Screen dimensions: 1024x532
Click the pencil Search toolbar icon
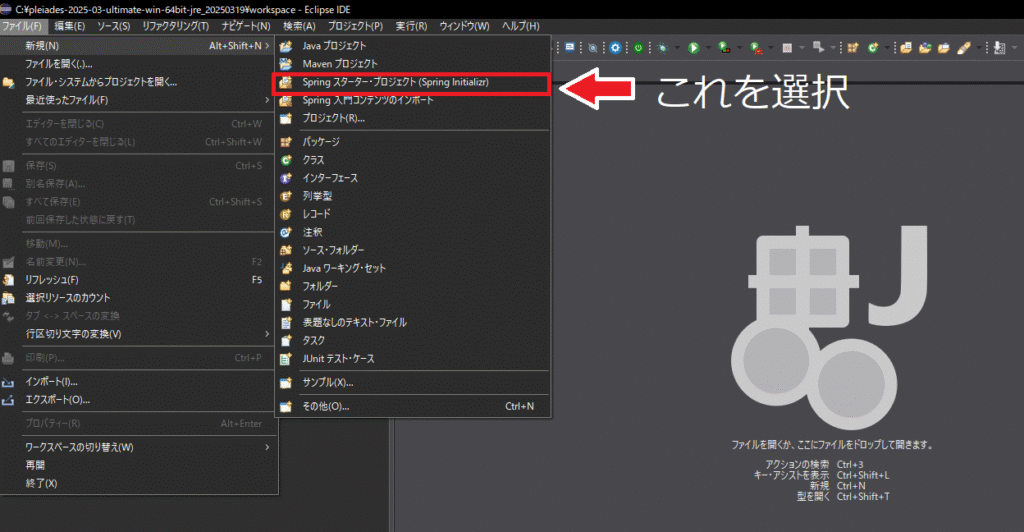[x=964, y=48]
